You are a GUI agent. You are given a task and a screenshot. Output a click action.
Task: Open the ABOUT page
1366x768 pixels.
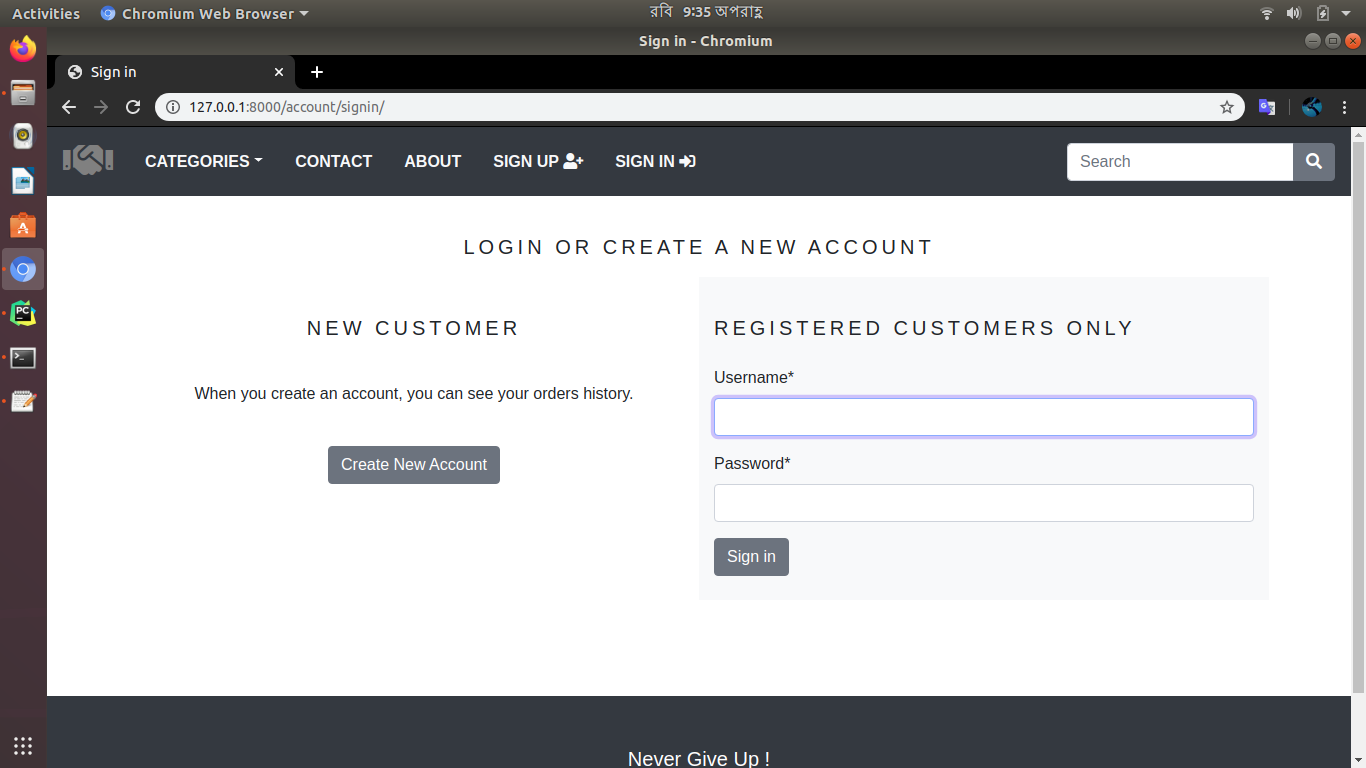coord(432,161)
